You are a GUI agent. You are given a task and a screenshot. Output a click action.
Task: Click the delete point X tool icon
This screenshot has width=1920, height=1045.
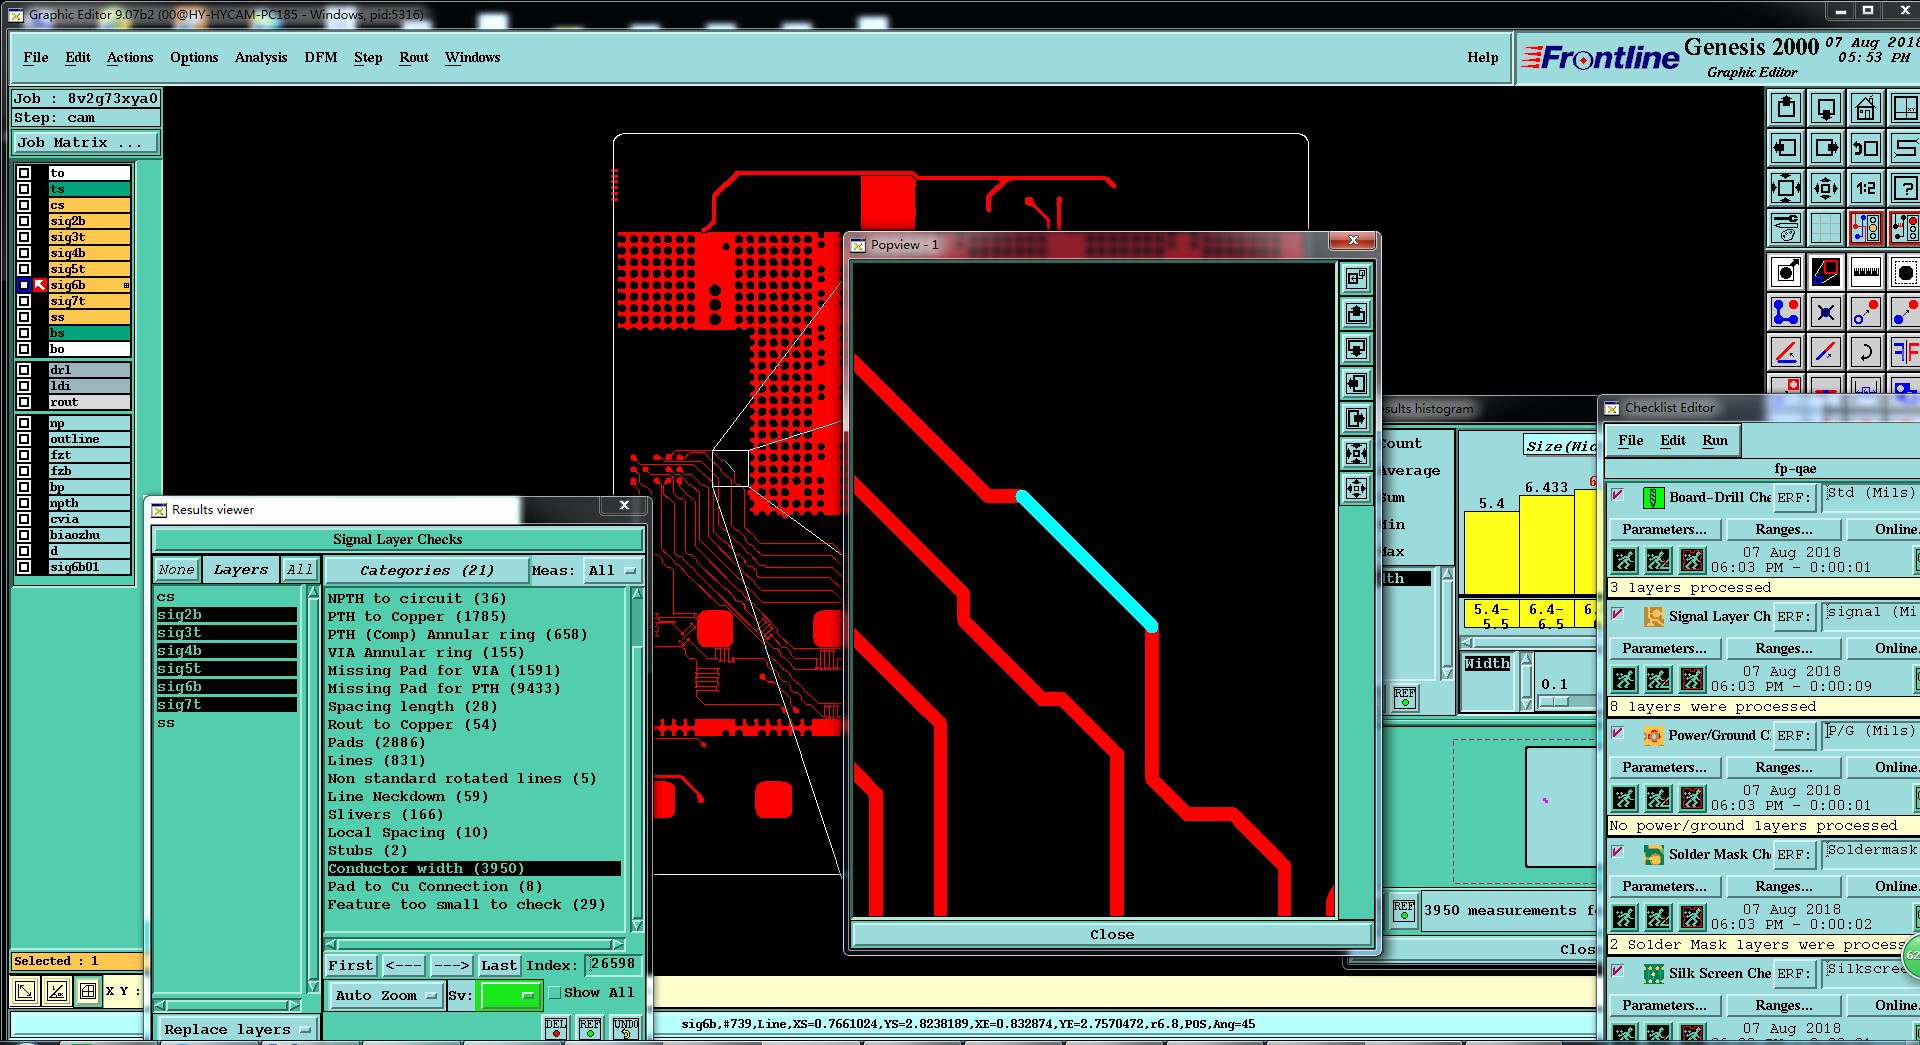click(1826, 312)
